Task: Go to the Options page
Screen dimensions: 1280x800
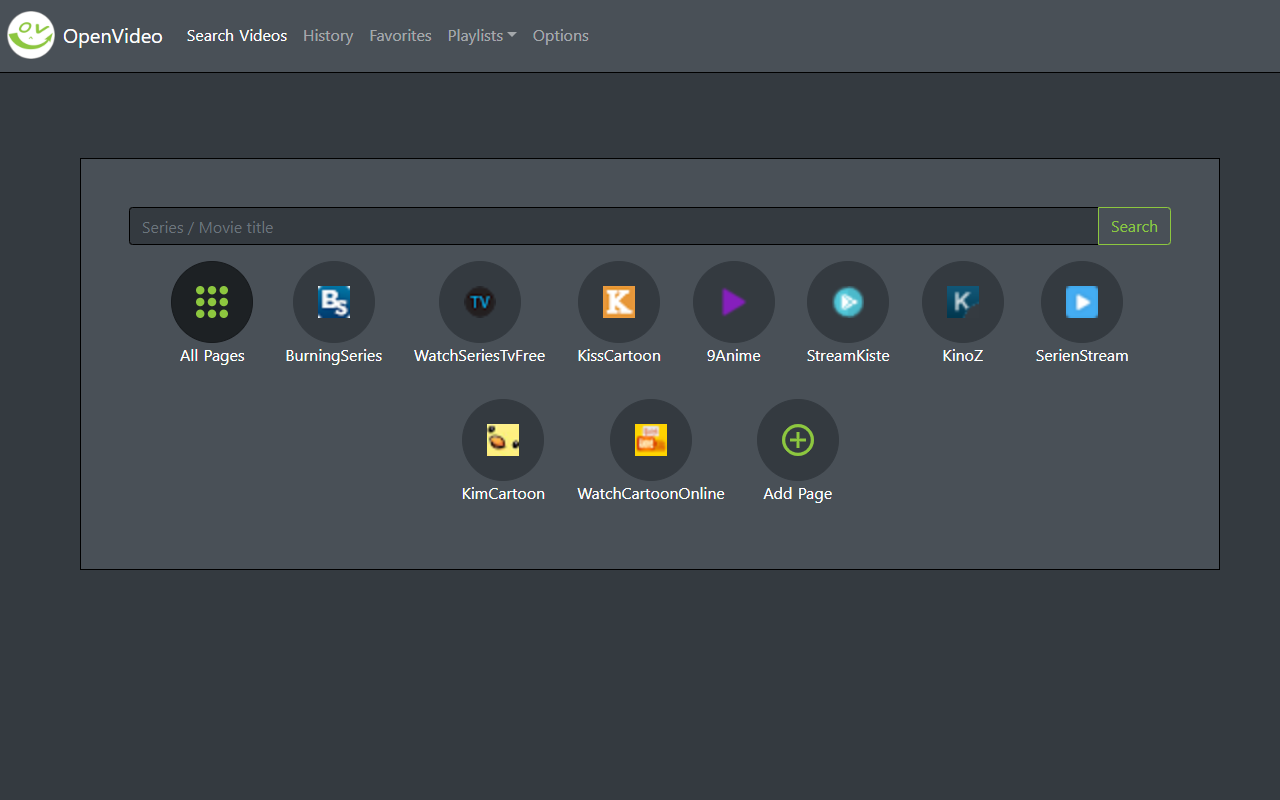Action: (560, 36)
